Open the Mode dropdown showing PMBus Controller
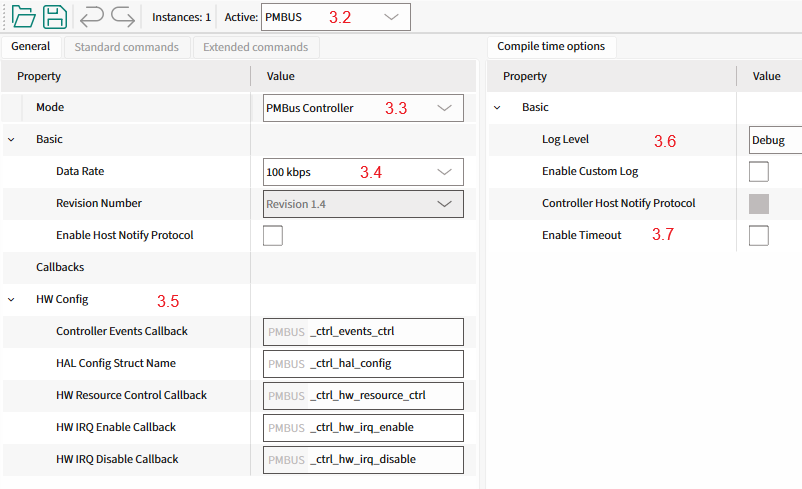802x489 pixels. pyautogui.click(x=363, y=108)
